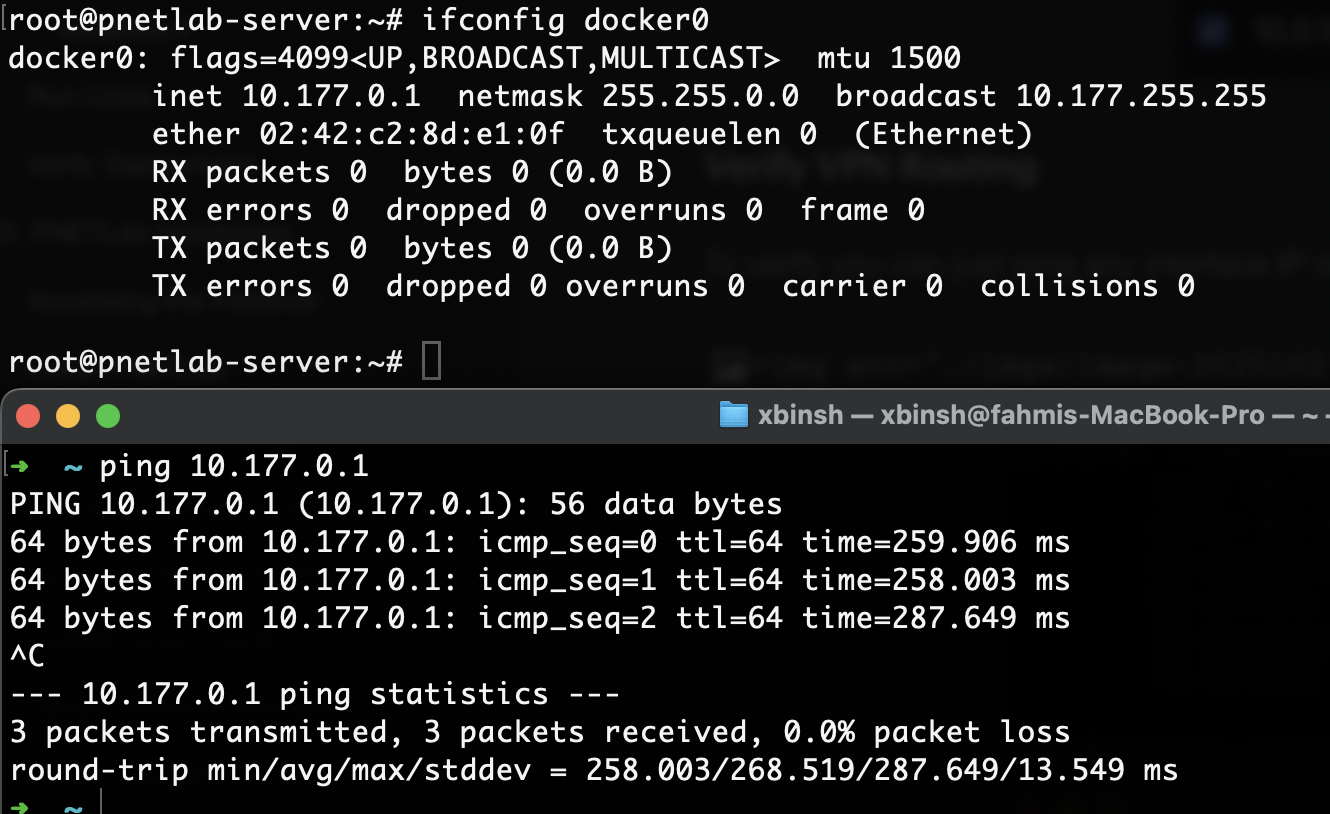Click the mtu 1500 value
This screenshot has height=814, width=1330.
(888, 58)
